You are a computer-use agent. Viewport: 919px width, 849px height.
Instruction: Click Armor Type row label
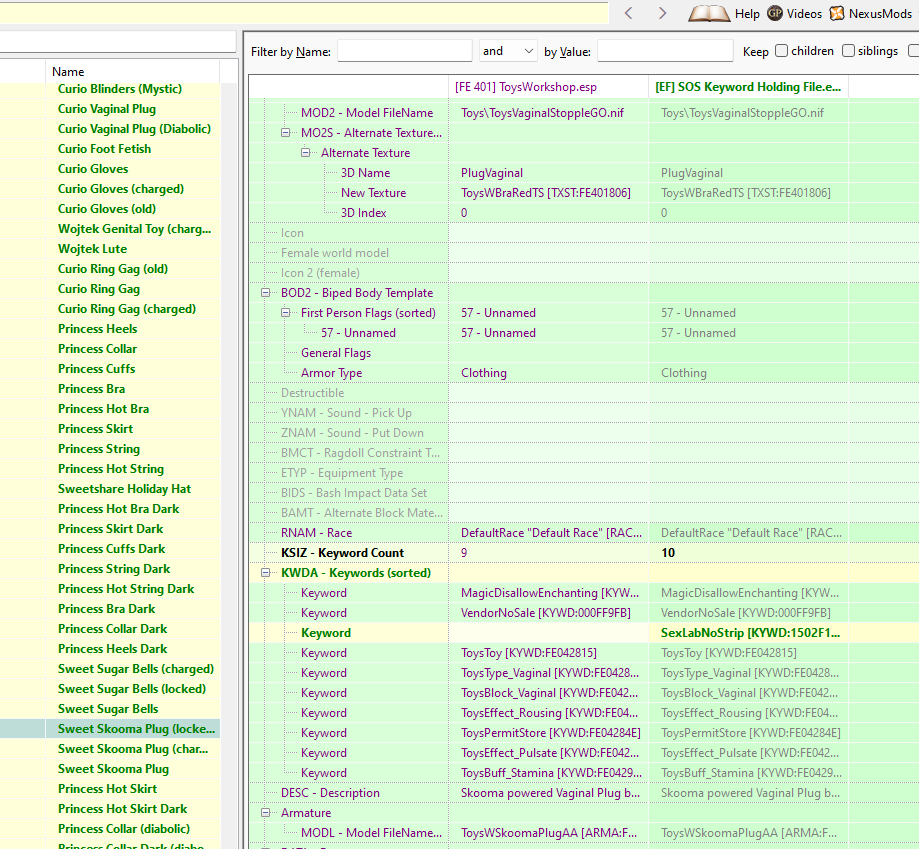tap(331, 373)
